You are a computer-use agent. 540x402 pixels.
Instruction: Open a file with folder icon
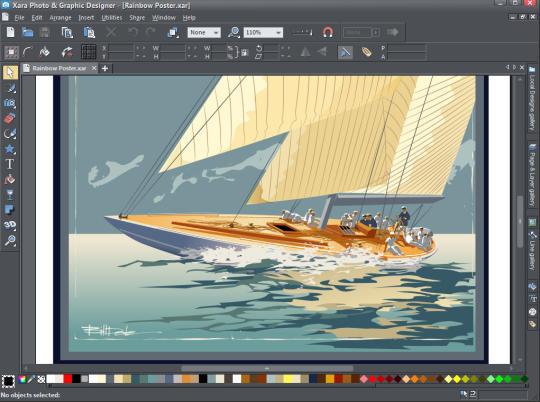[28, 32]
